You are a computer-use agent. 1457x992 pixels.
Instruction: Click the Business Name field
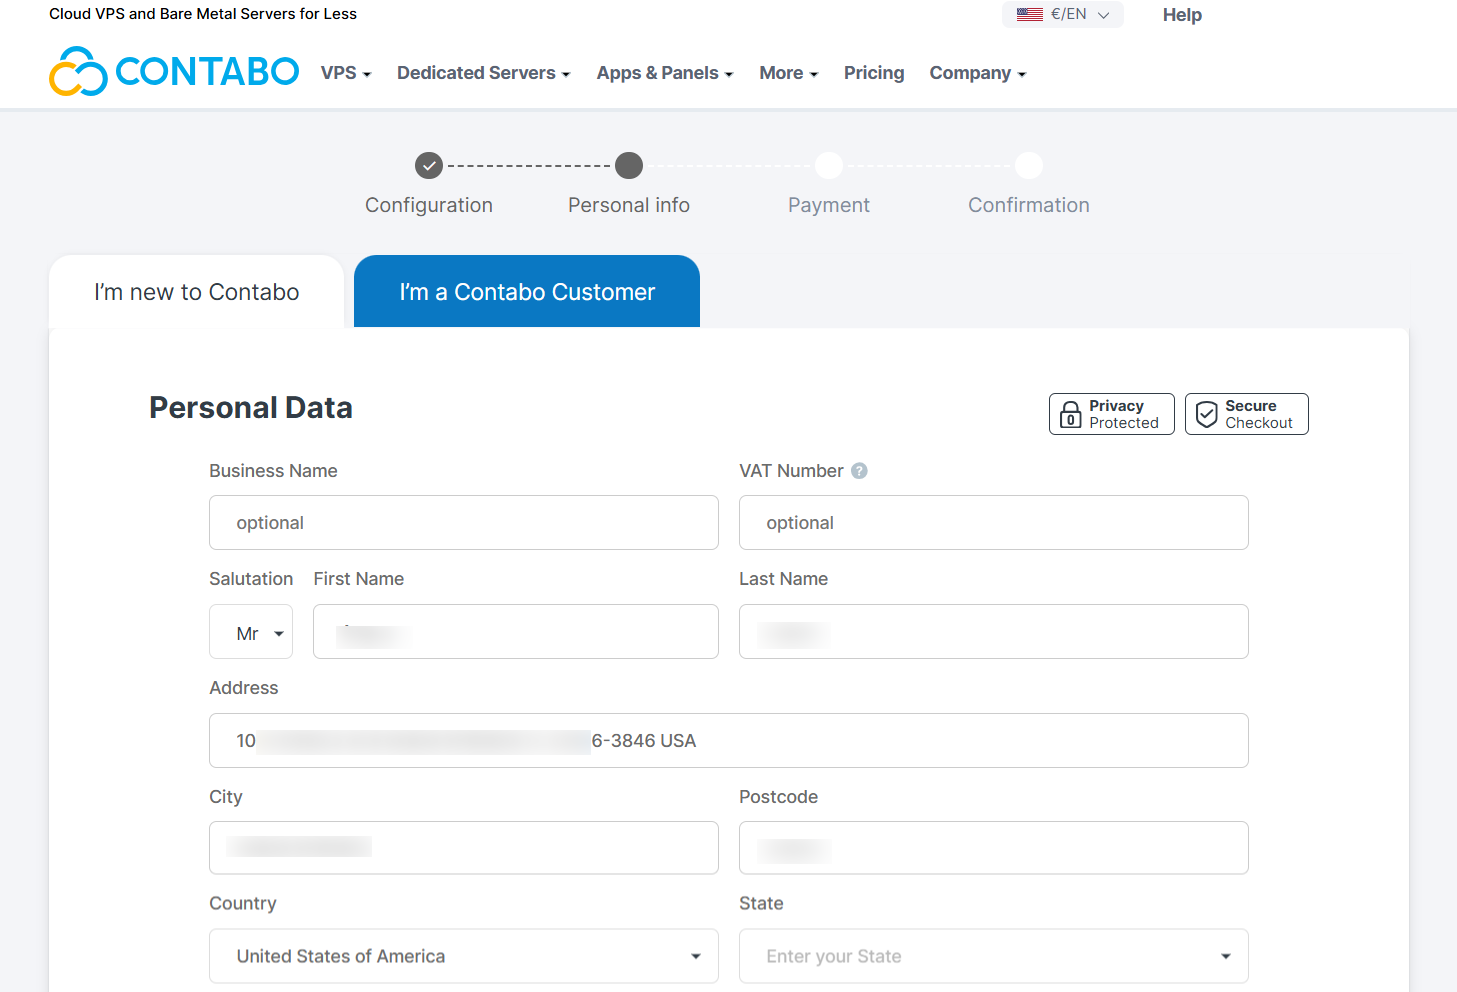tap(464, 523)
